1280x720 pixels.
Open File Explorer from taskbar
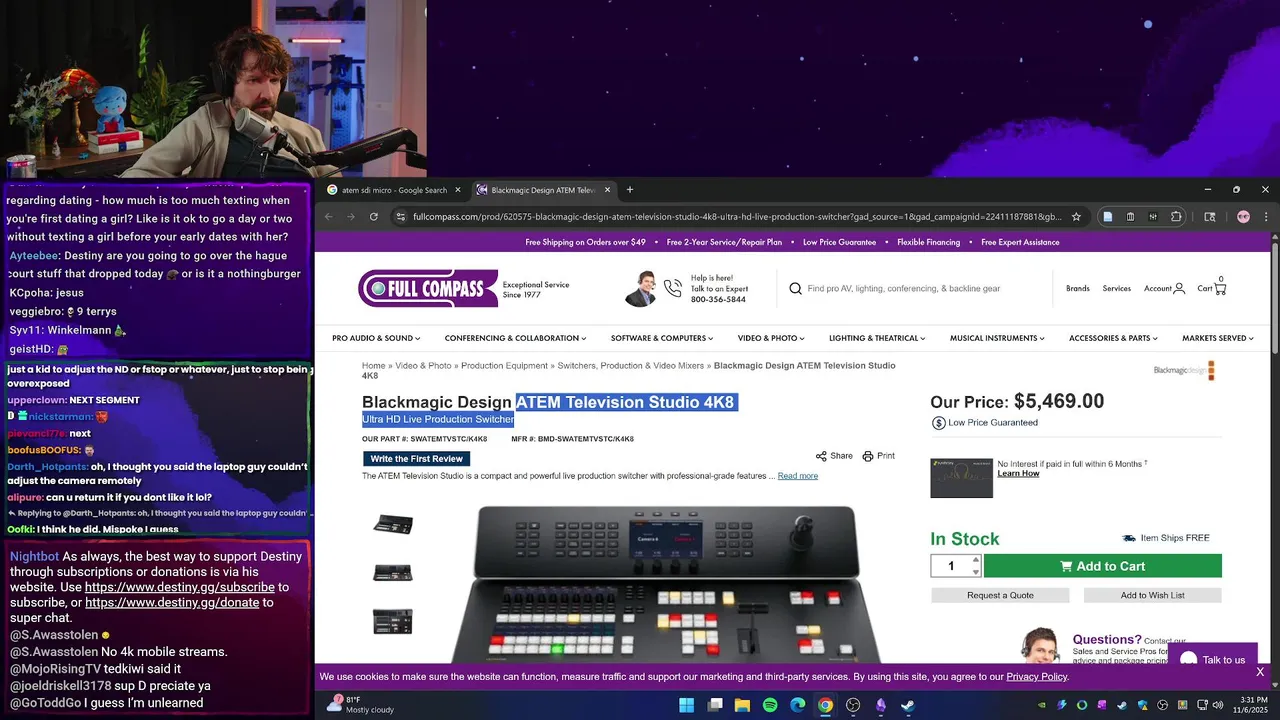click(742, 705)
